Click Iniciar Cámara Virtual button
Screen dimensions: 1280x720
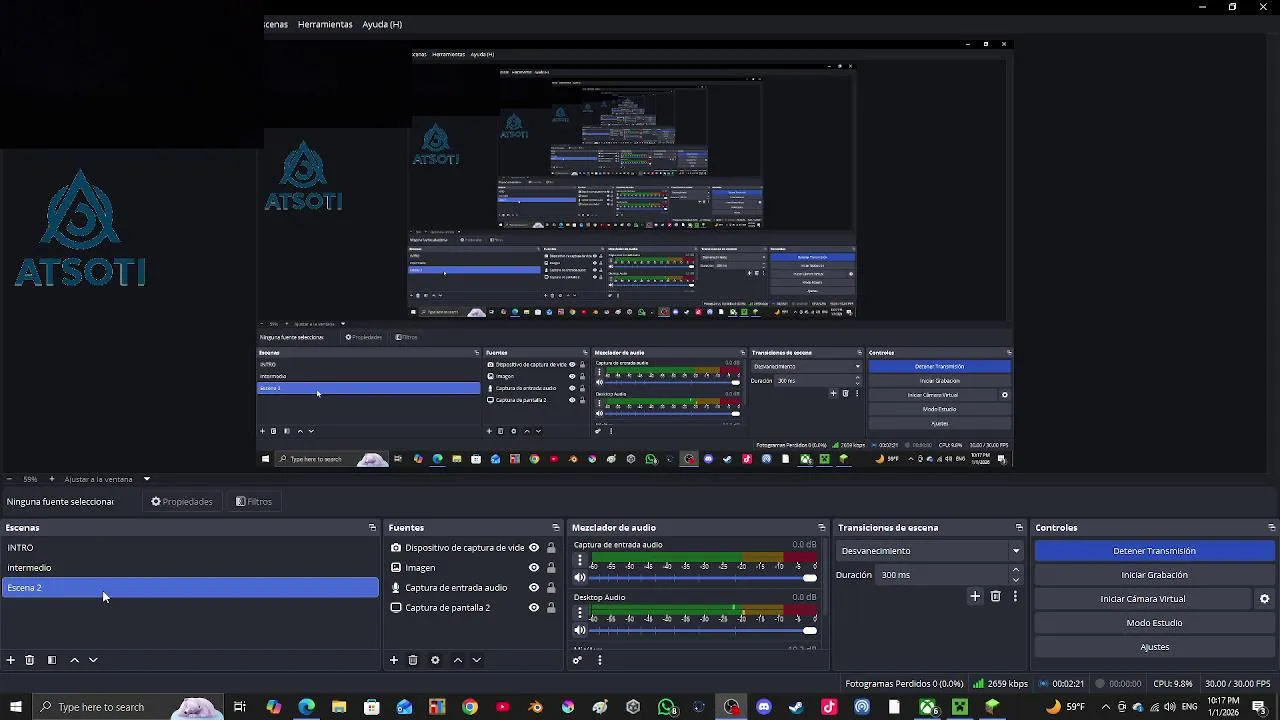[x=1143, y=599]
